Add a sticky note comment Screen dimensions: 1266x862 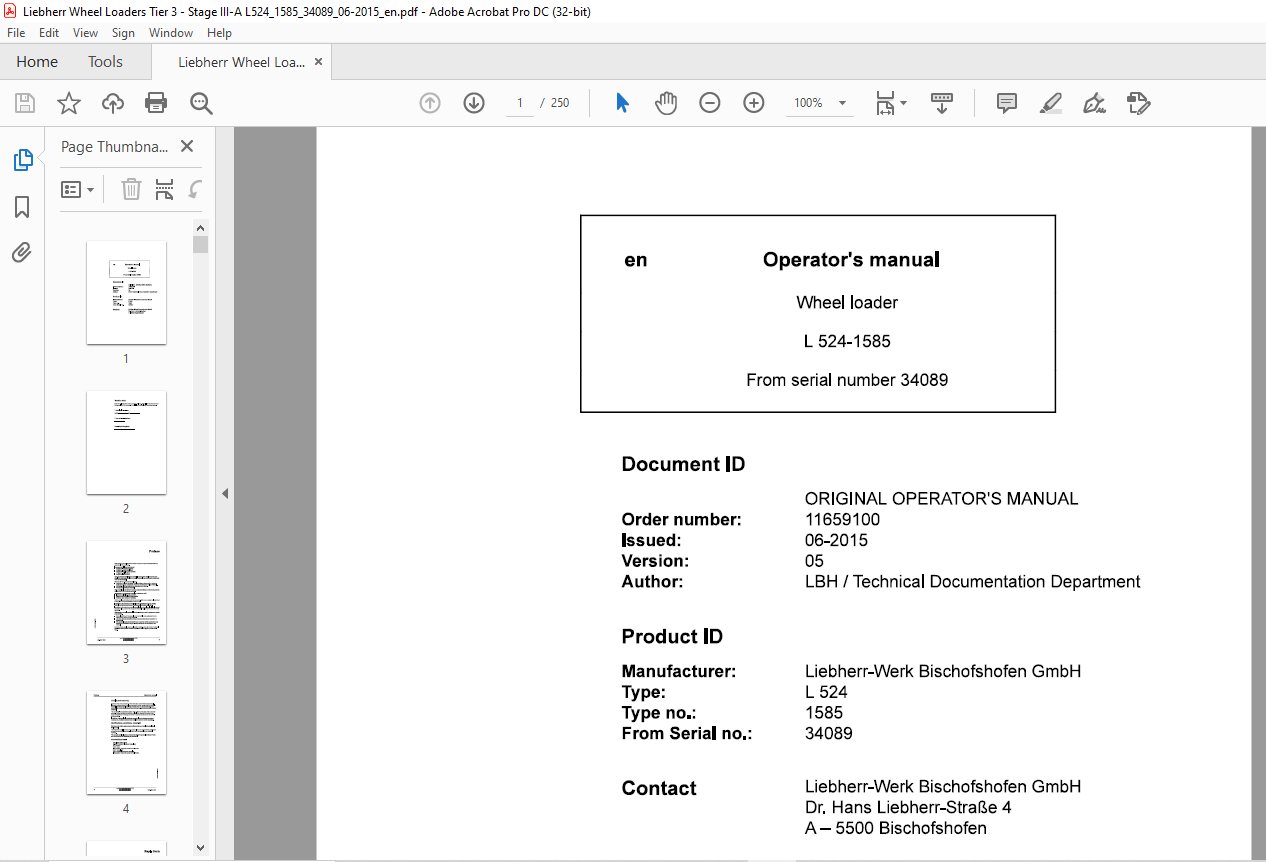point(1007,103)
